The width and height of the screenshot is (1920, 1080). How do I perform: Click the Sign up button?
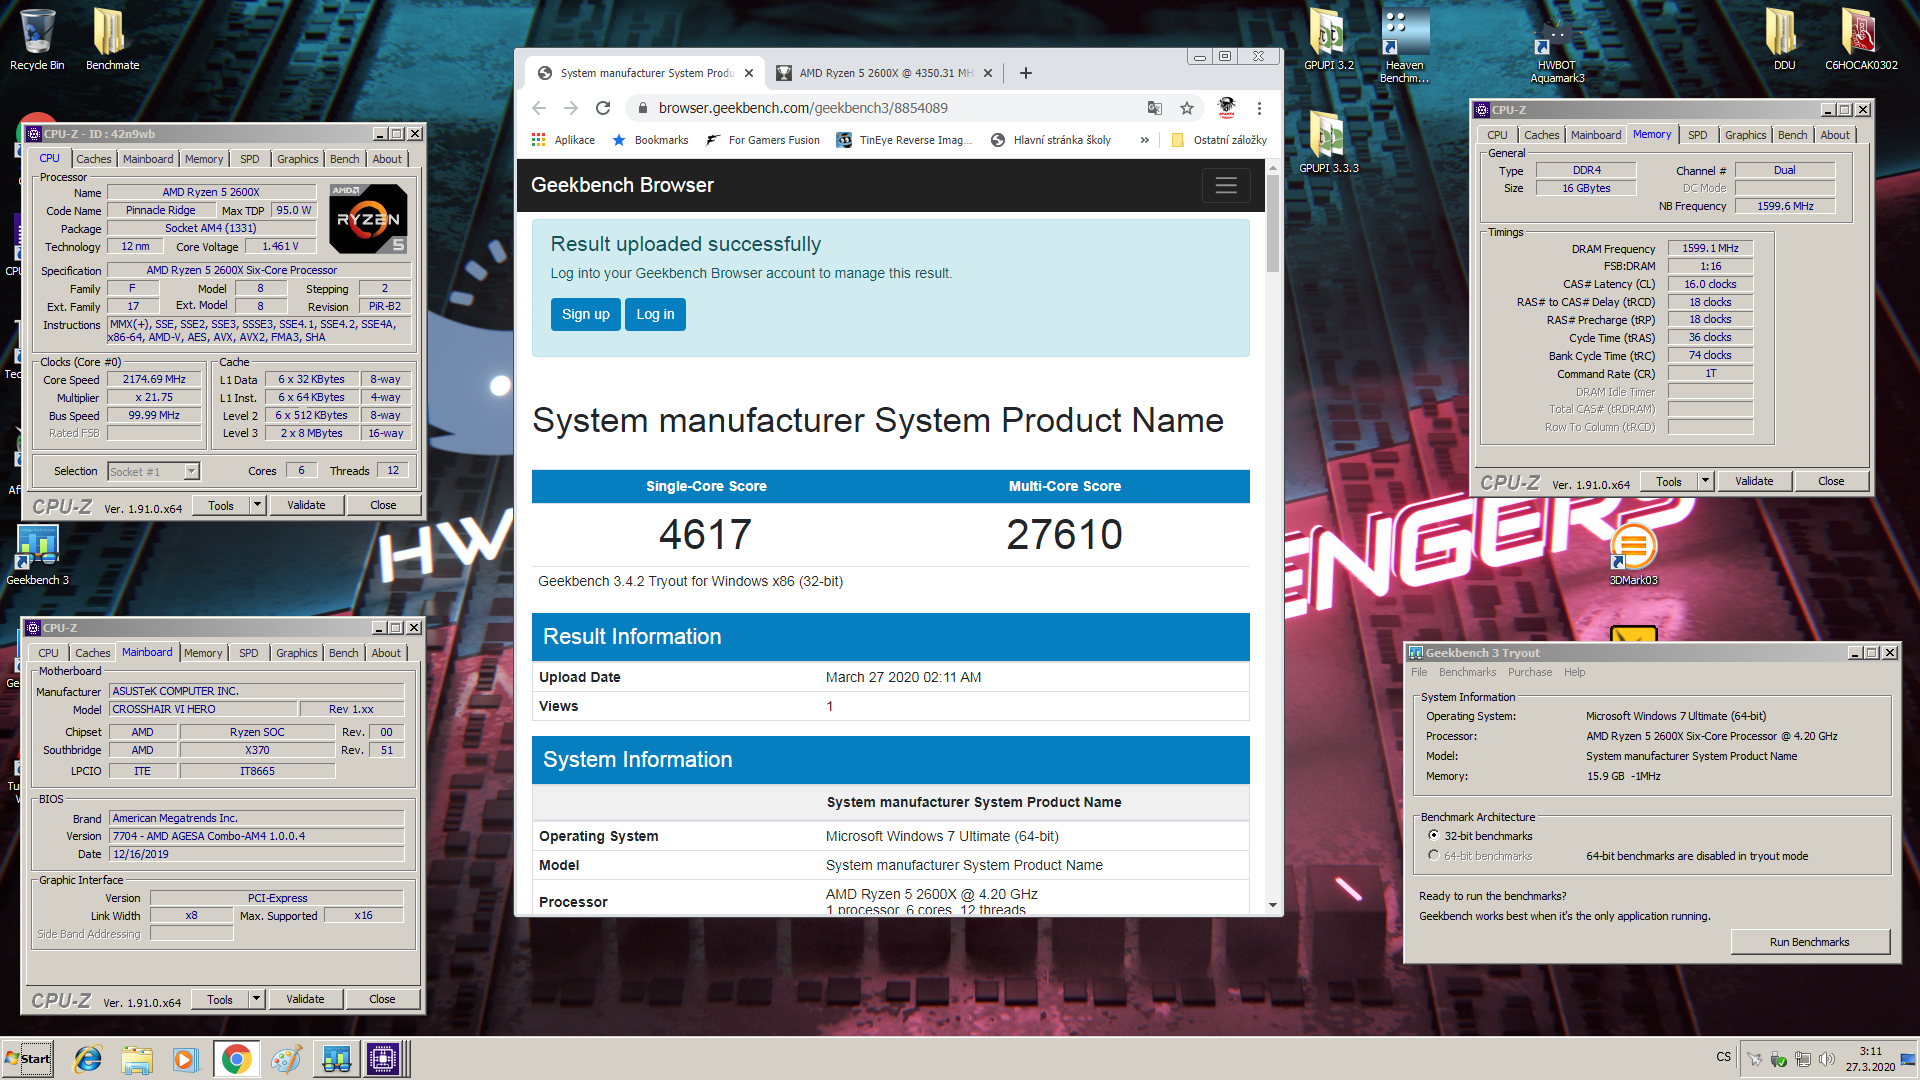tap(586, 314)
